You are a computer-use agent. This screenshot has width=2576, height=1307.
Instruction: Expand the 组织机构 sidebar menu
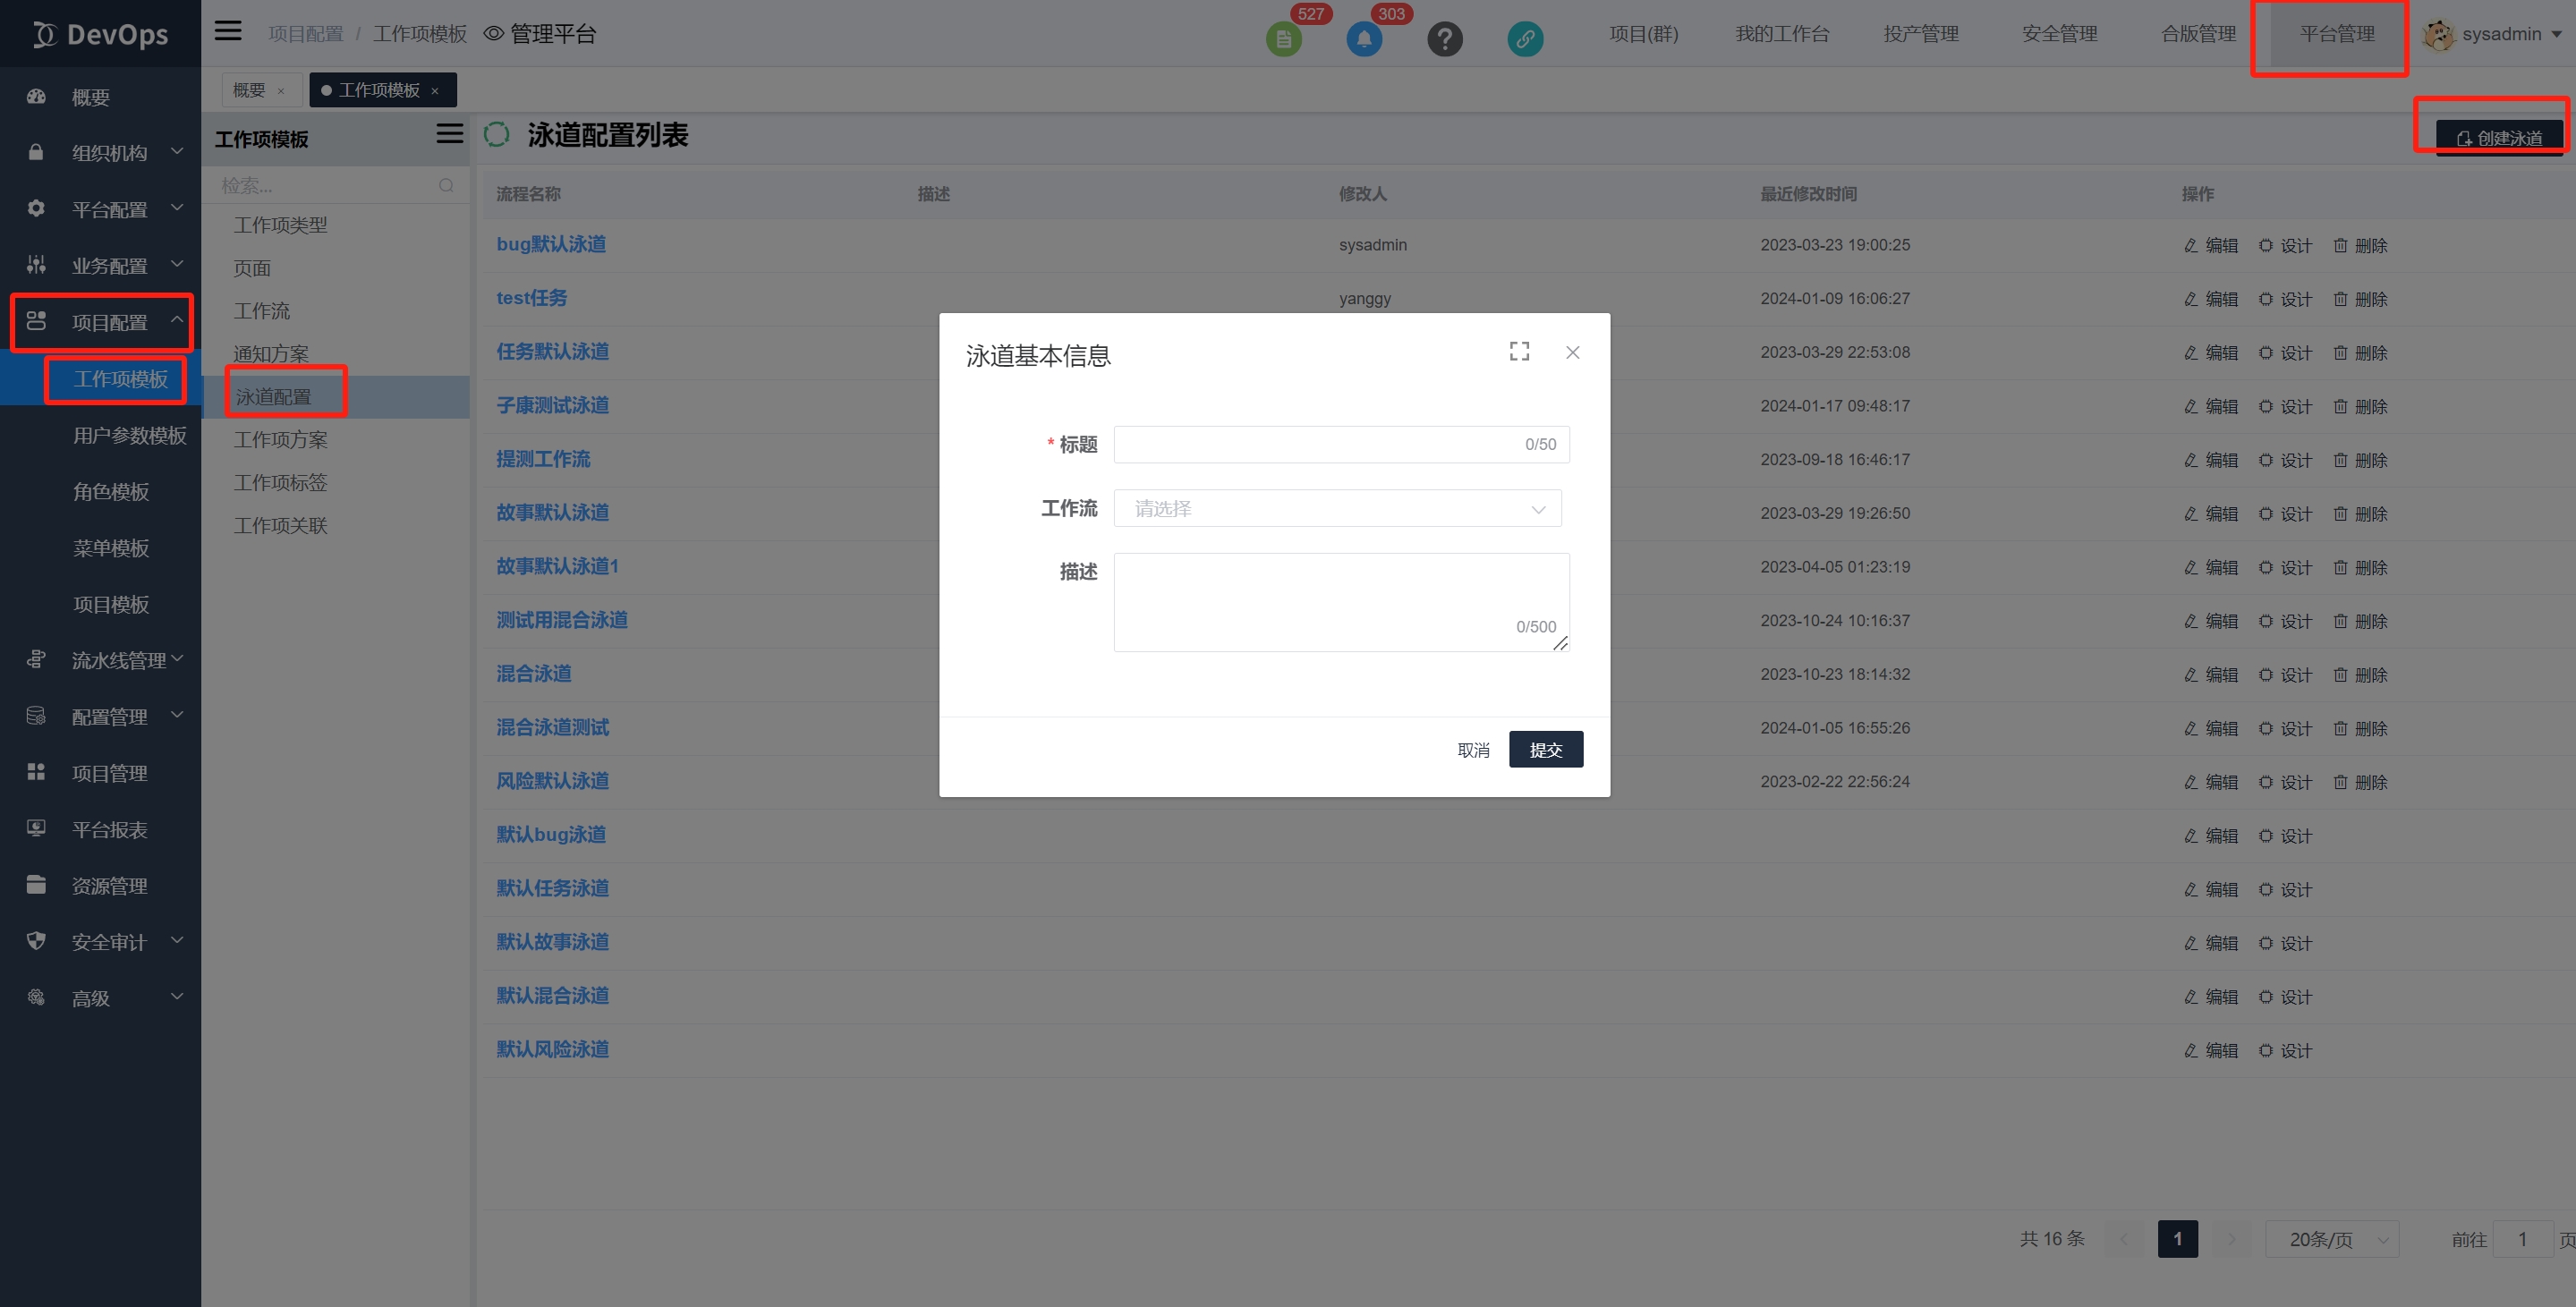tap(108, 153)
